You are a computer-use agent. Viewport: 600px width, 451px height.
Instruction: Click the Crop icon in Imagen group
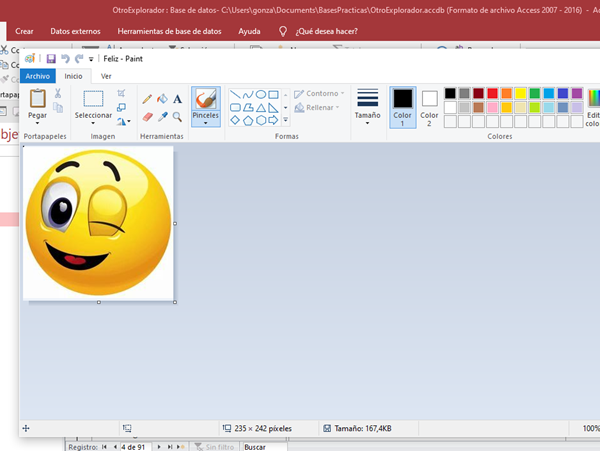(121, 93)
